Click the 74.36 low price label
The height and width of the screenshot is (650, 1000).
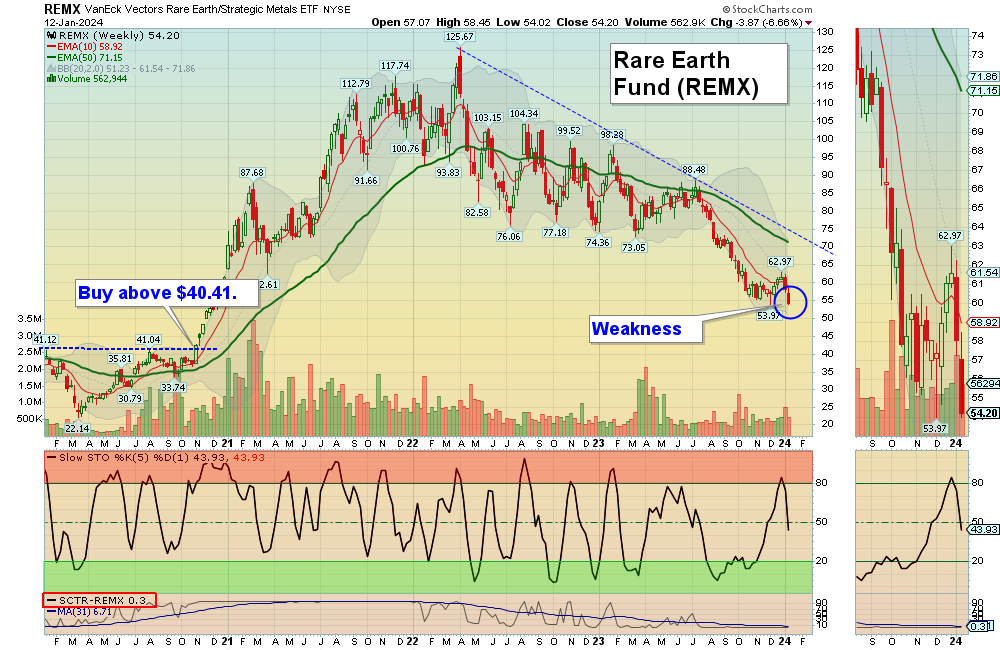point(598,242)
